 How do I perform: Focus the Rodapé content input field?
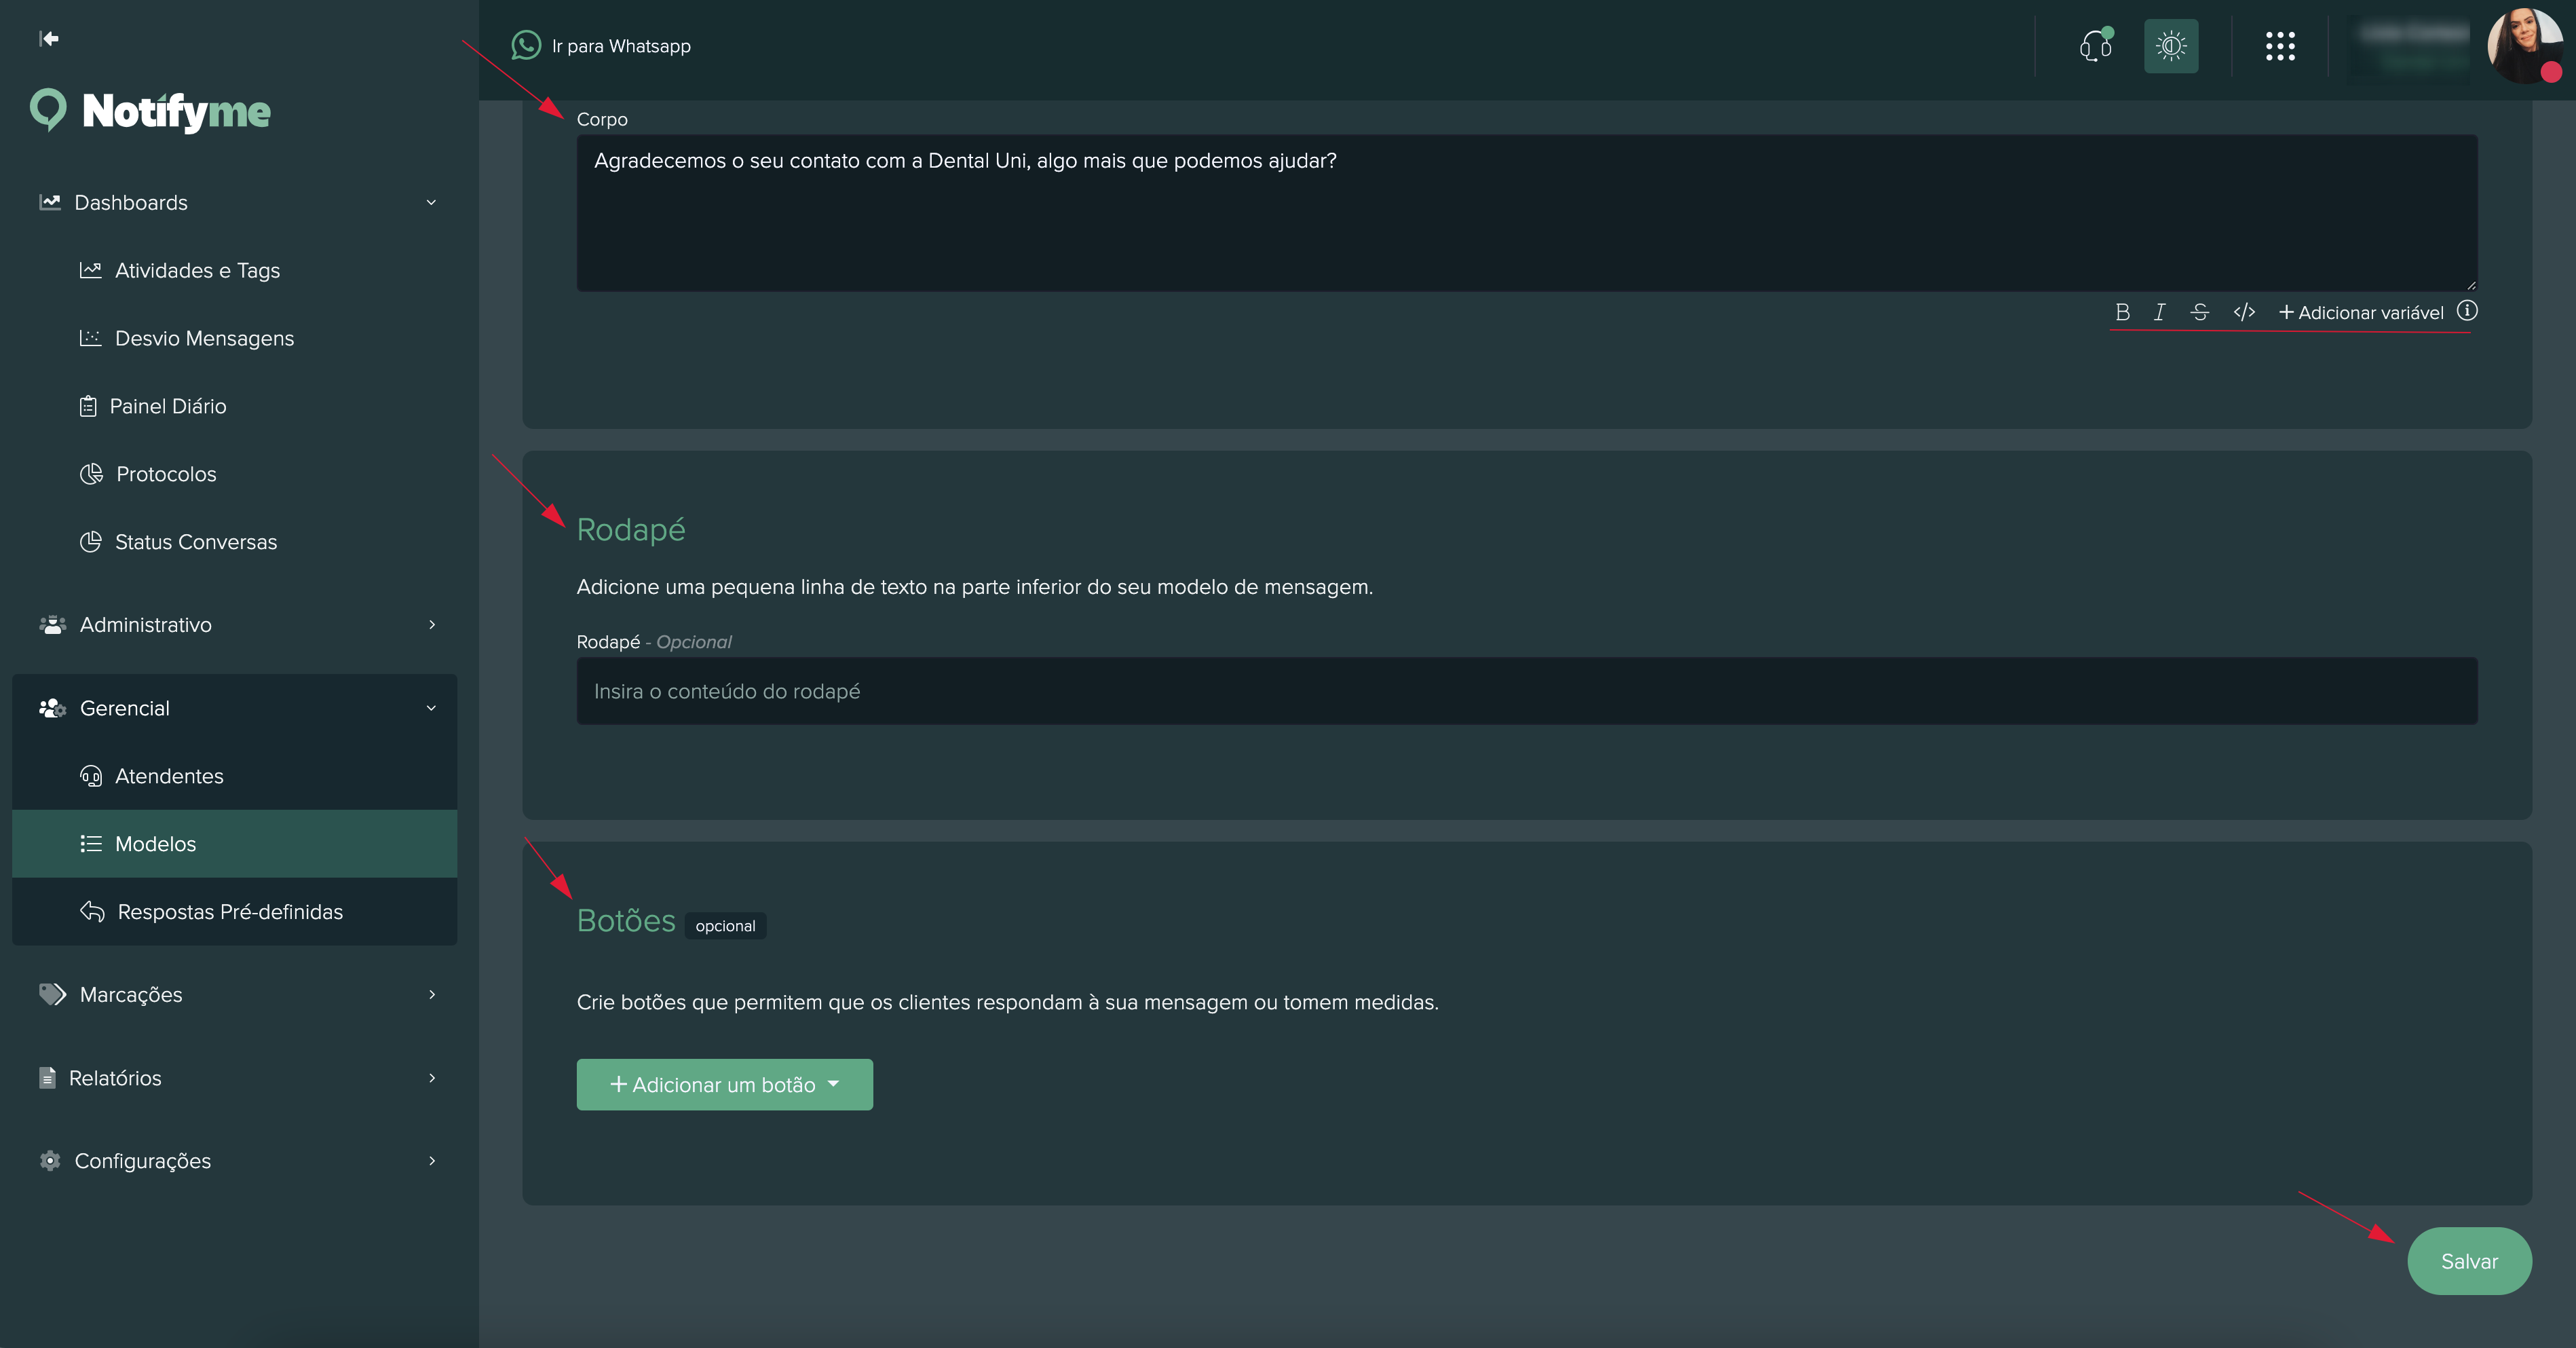1526,691
